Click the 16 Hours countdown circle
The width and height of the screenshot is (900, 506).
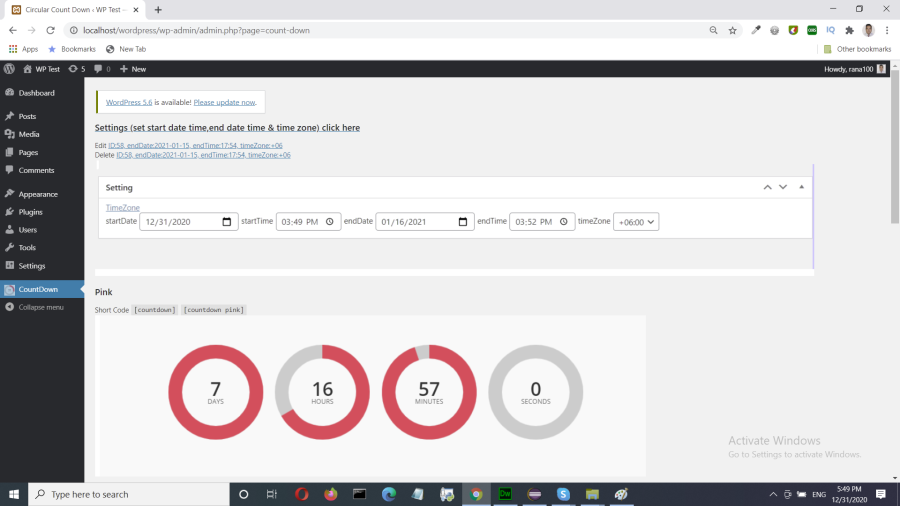323,392
